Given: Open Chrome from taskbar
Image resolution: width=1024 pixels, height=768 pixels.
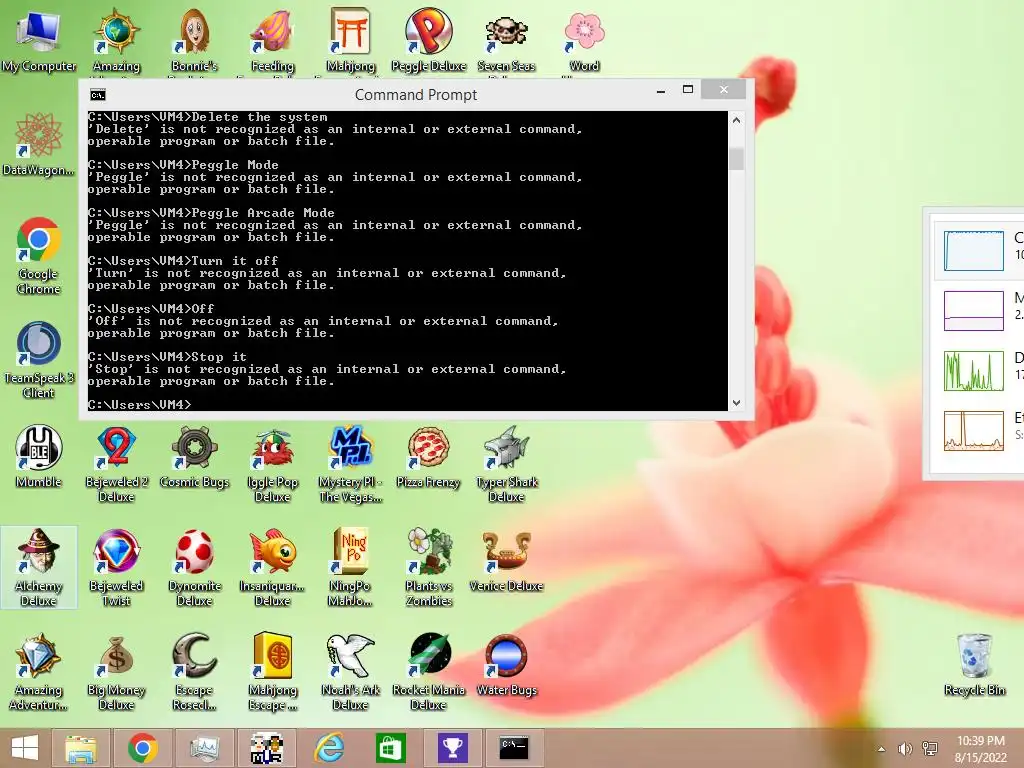Looking at the screenshot, I should pos(142,748).
